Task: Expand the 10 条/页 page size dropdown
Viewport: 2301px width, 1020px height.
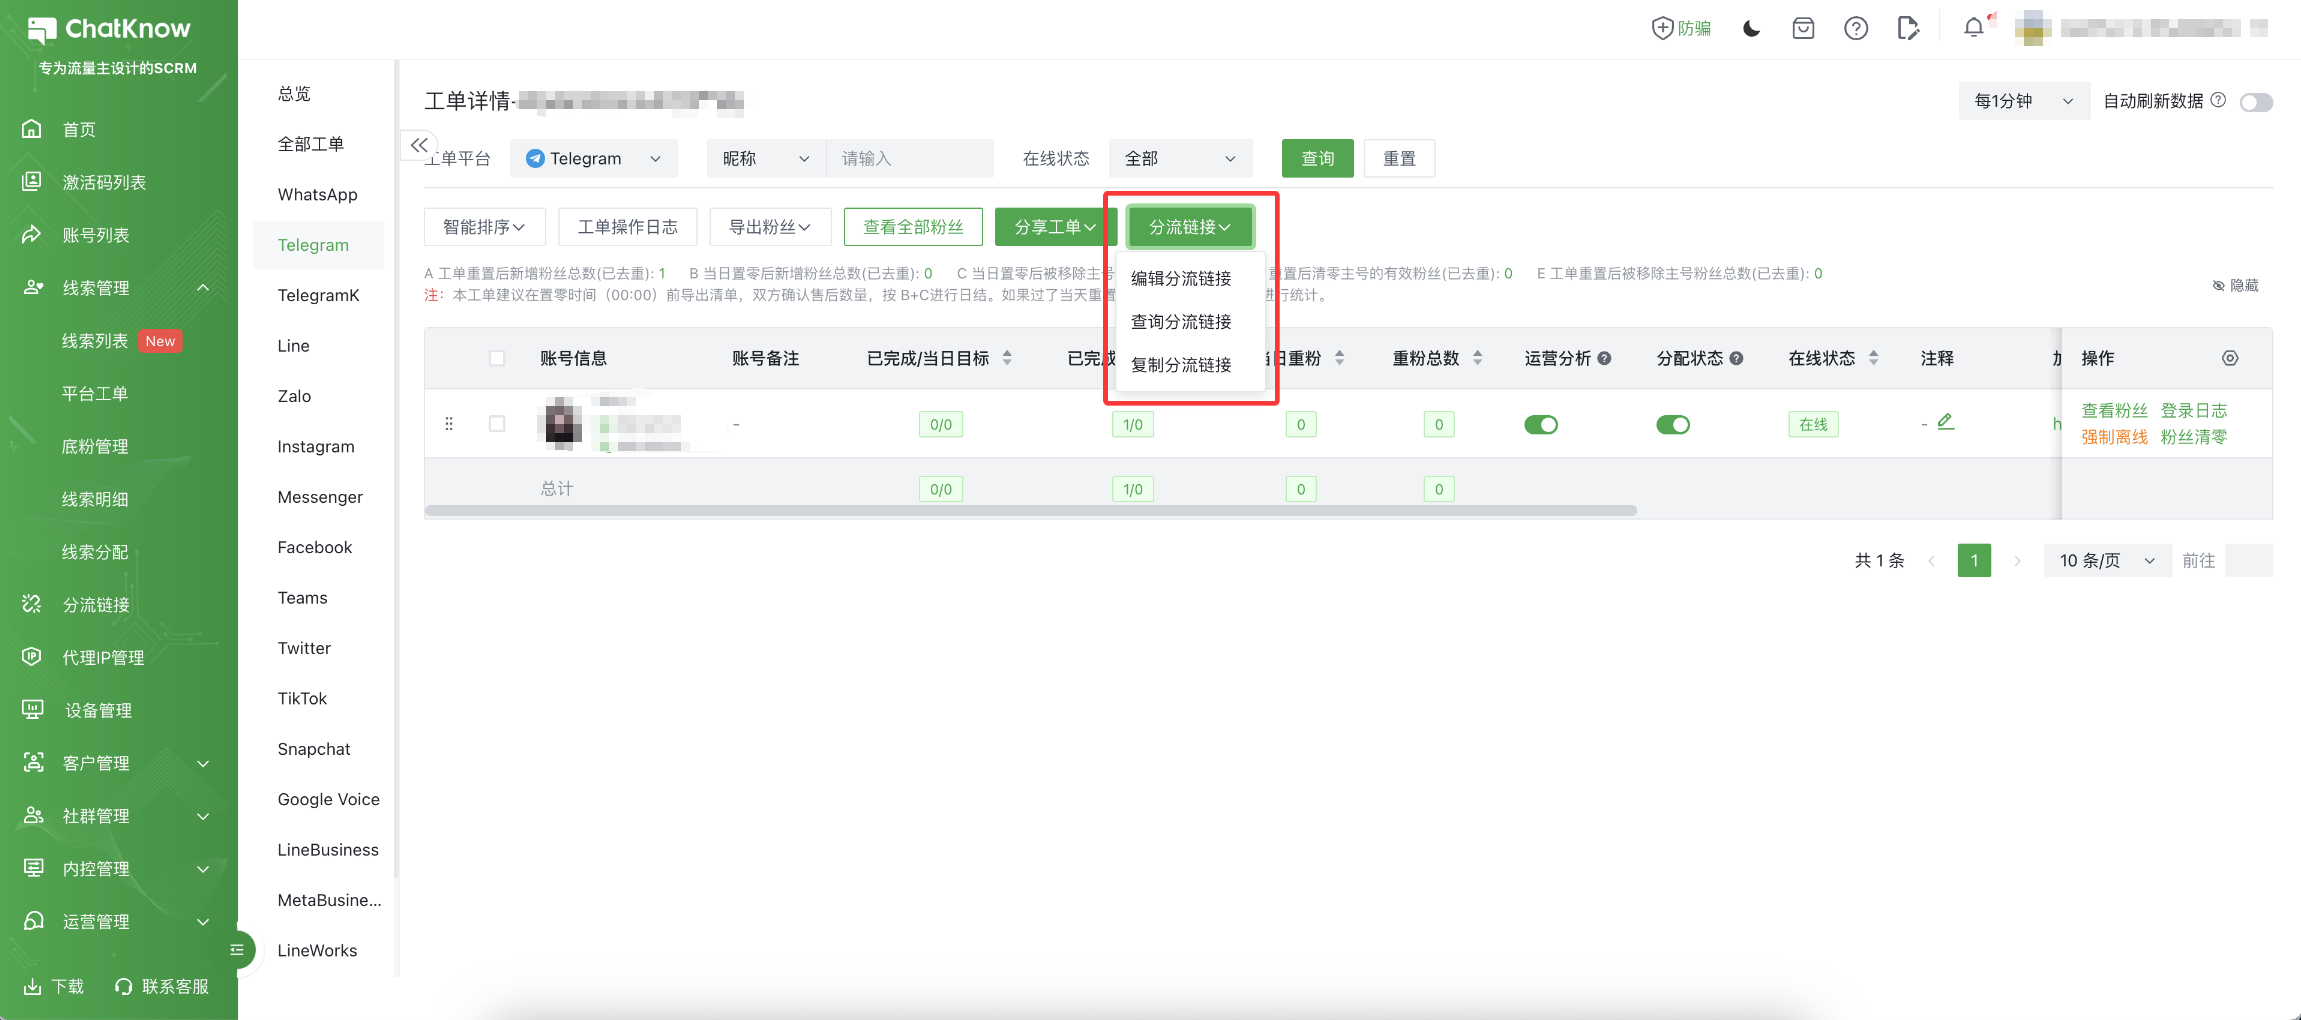Action: (2106, 561)
